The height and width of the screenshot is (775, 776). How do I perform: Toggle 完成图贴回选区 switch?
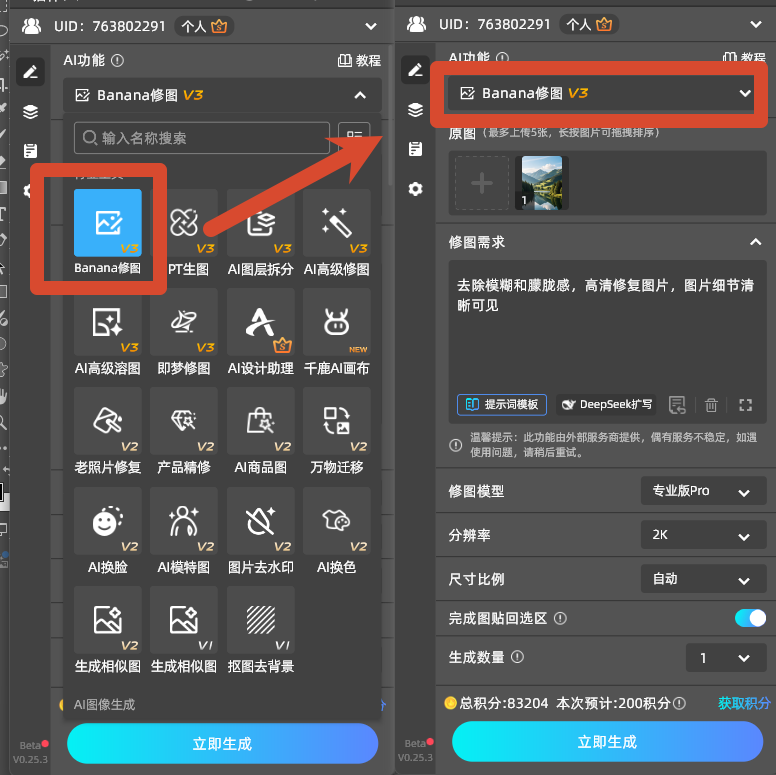(x=750, y=618)
